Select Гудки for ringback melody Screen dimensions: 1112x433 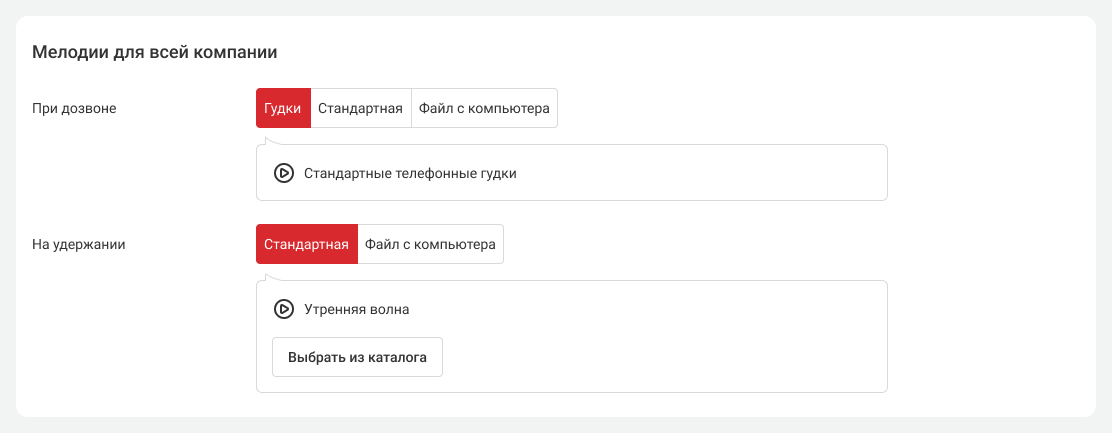(x=283, y=108)
